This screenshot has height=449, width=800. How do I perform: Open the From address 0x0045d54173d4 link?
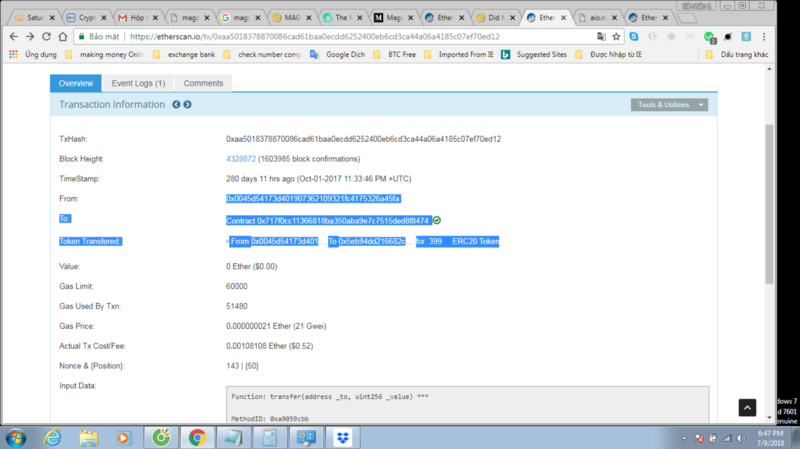313,198
